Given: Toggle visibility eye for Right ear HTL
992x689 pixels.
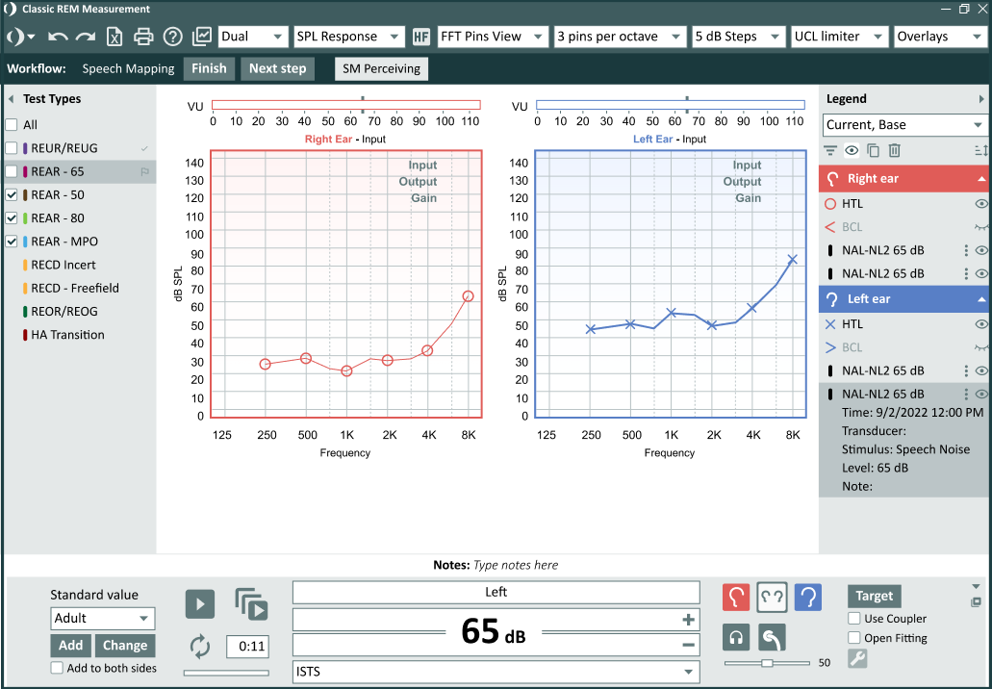Looking at the screenshot, I should tap(981, 204).
